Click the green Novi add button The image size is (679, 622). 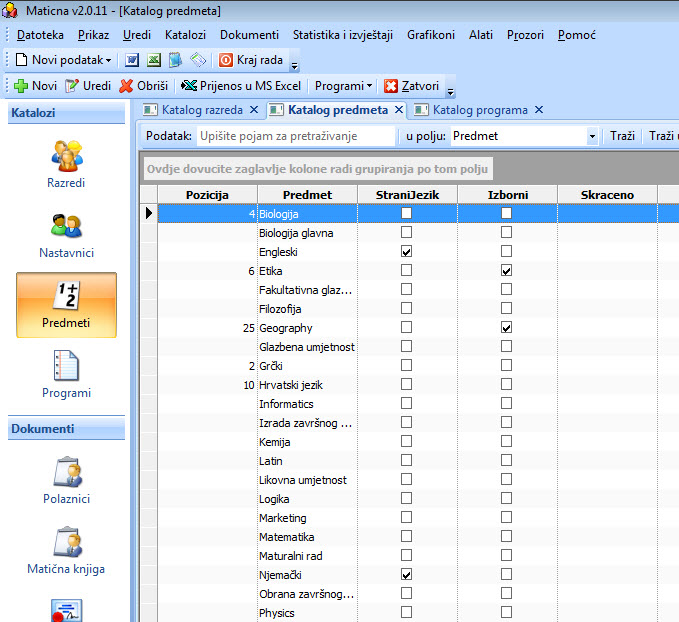[36, 86]
